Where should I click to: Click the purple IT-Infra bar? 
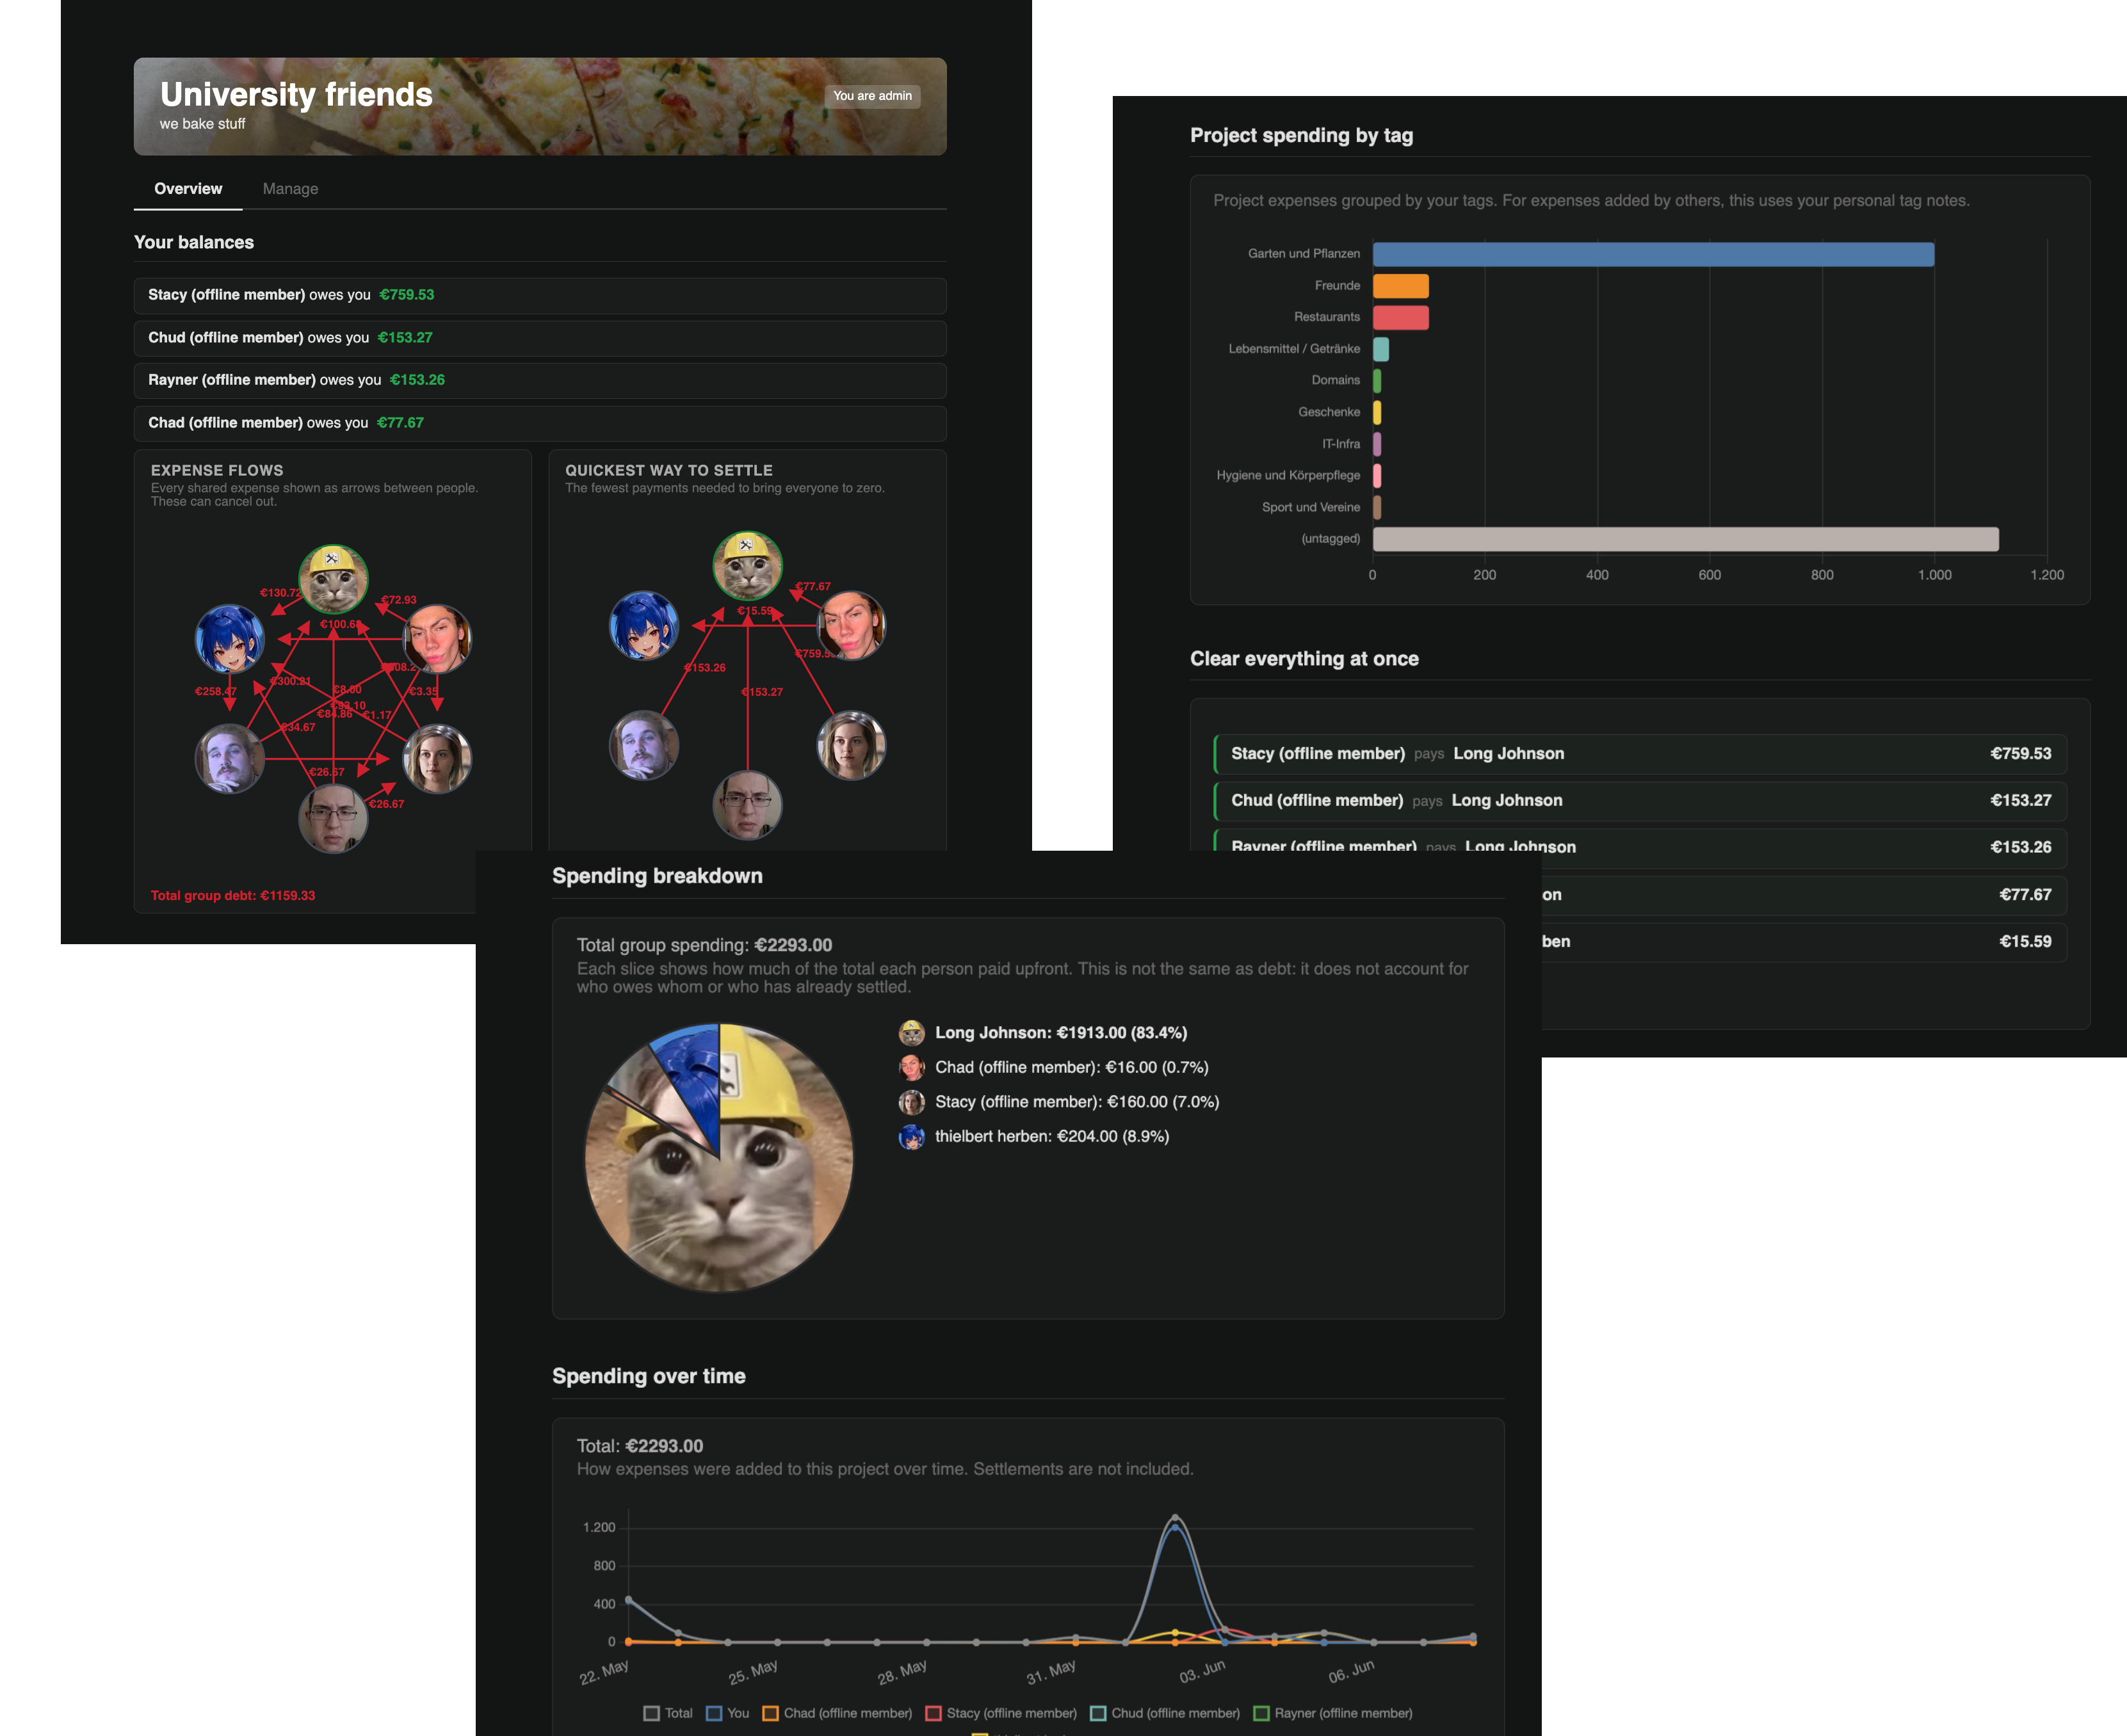pyautogui.click(x=1377, y=444)
